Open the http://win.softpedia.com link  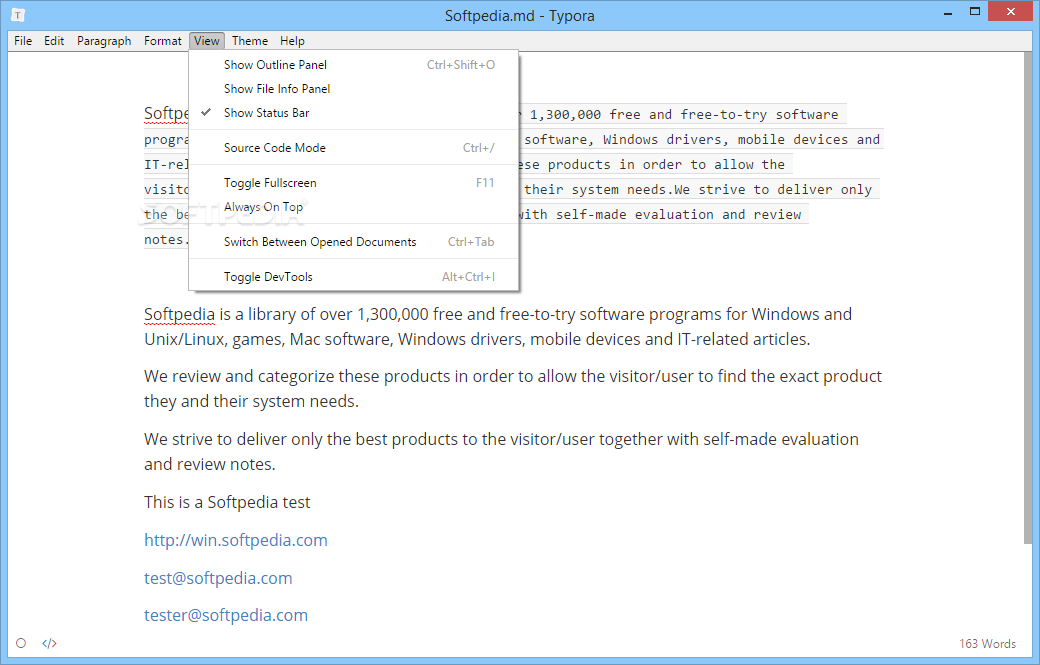click(x=235, y=540)
